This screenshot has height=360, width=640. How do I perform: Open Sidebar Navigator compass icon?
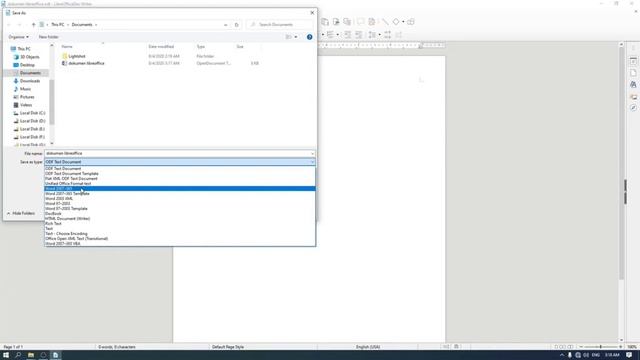(x=633, y=108)
